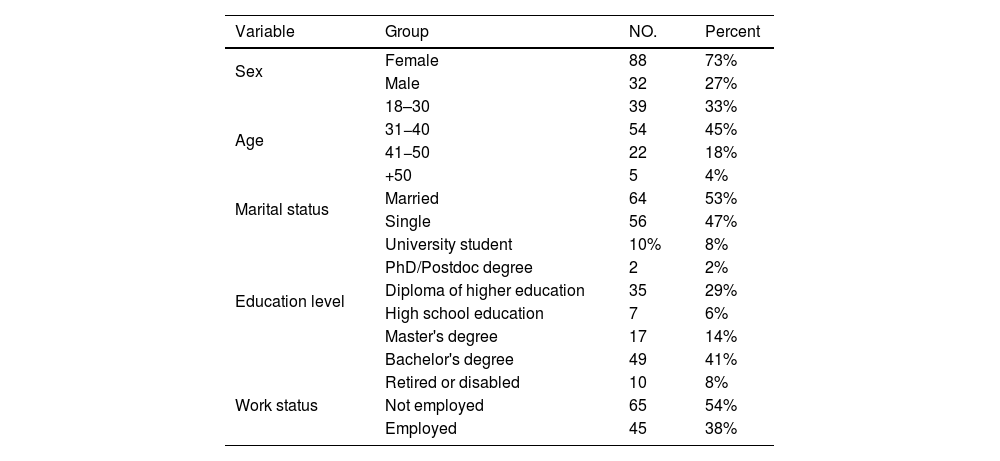Image resolution: width=1000 pixels, height=461 pixels.
Task: Click the Master's degree cell
Action: pyautogui.click(x=441, y=337)
